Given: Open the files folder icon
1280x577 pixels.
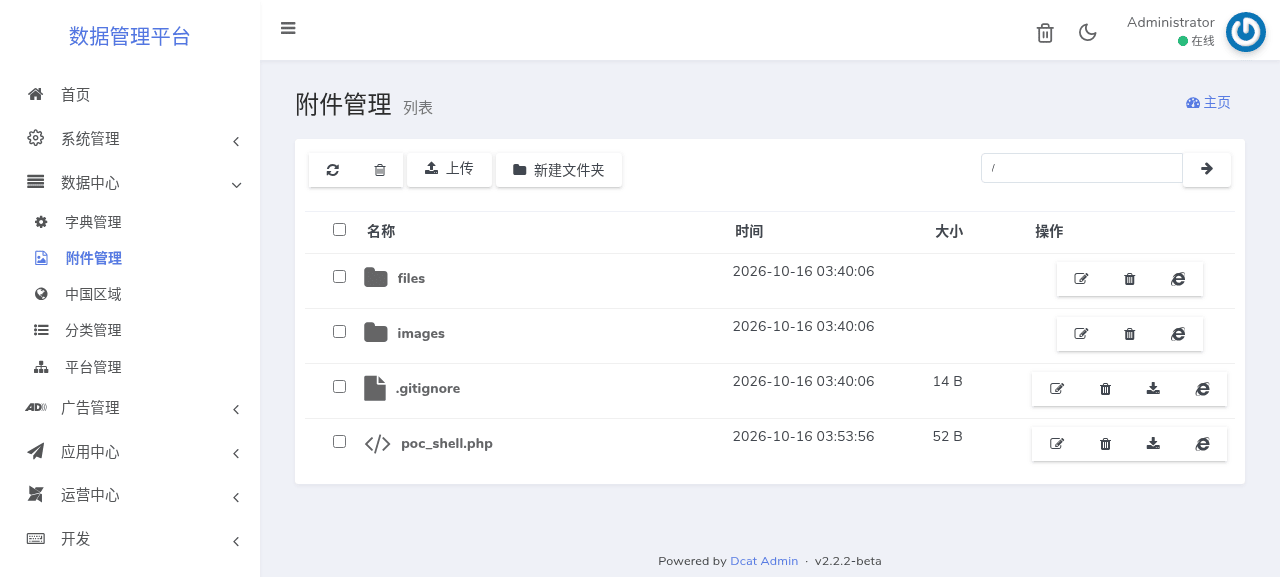Looking at the screenshot, I should coord(376,277).
